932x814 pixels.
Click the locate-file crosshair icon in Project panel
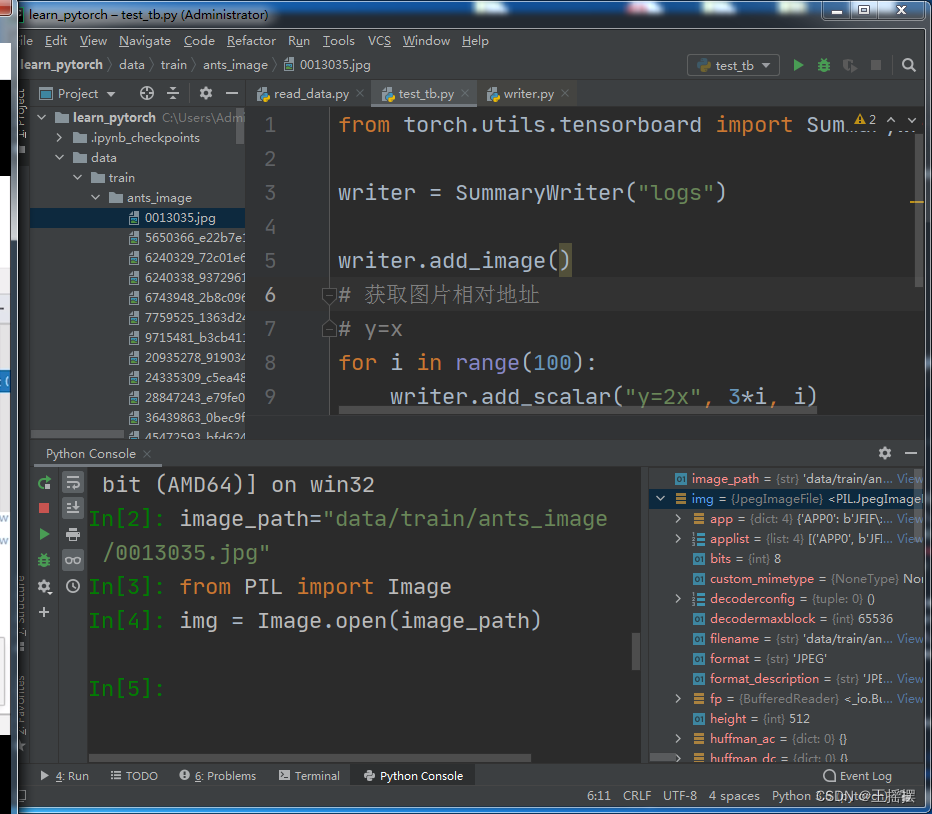point(147,93)
